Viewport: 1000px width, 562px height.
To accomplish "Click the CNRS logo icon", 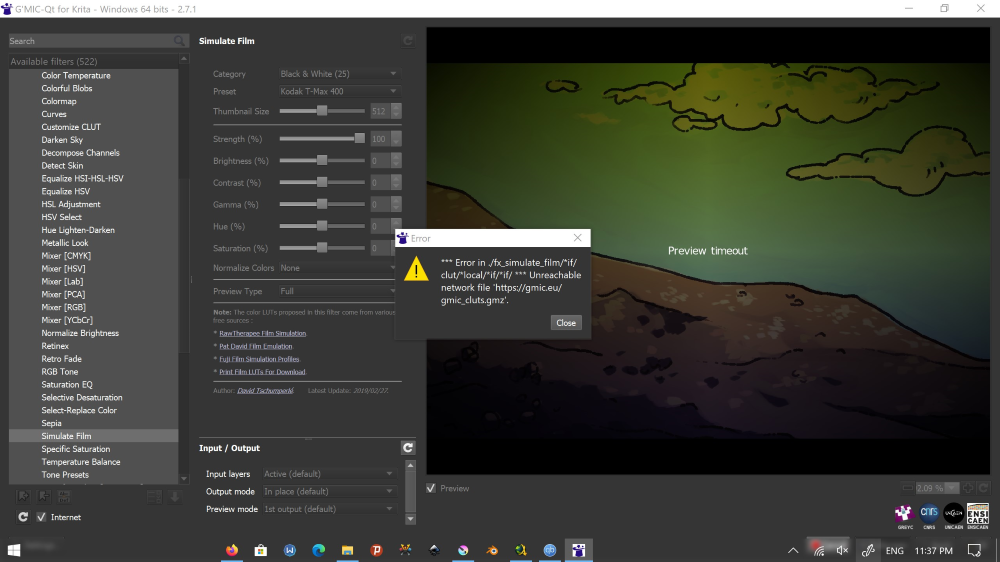I will 928,513.
